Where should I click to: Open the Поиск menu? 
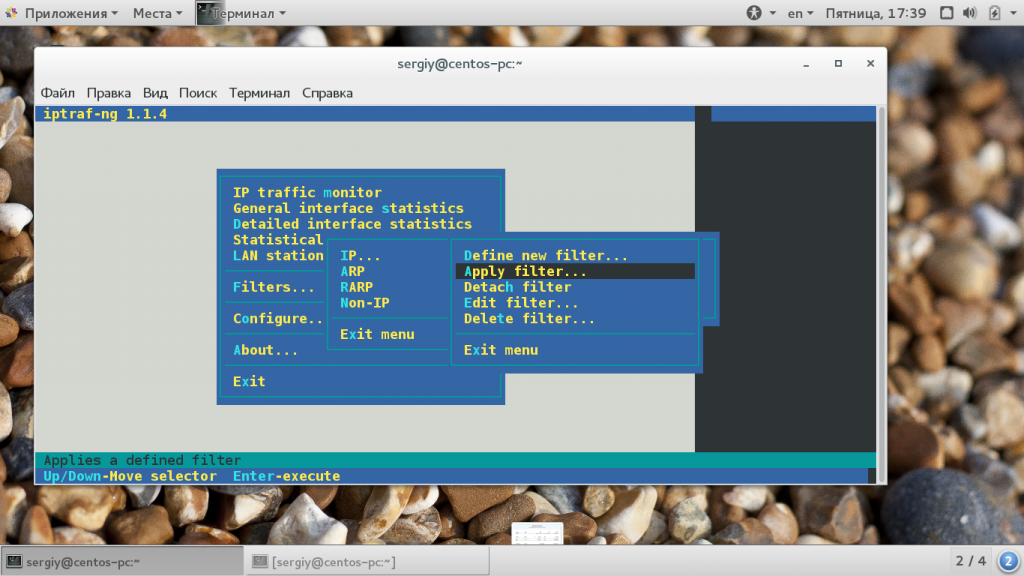[198, 93]
